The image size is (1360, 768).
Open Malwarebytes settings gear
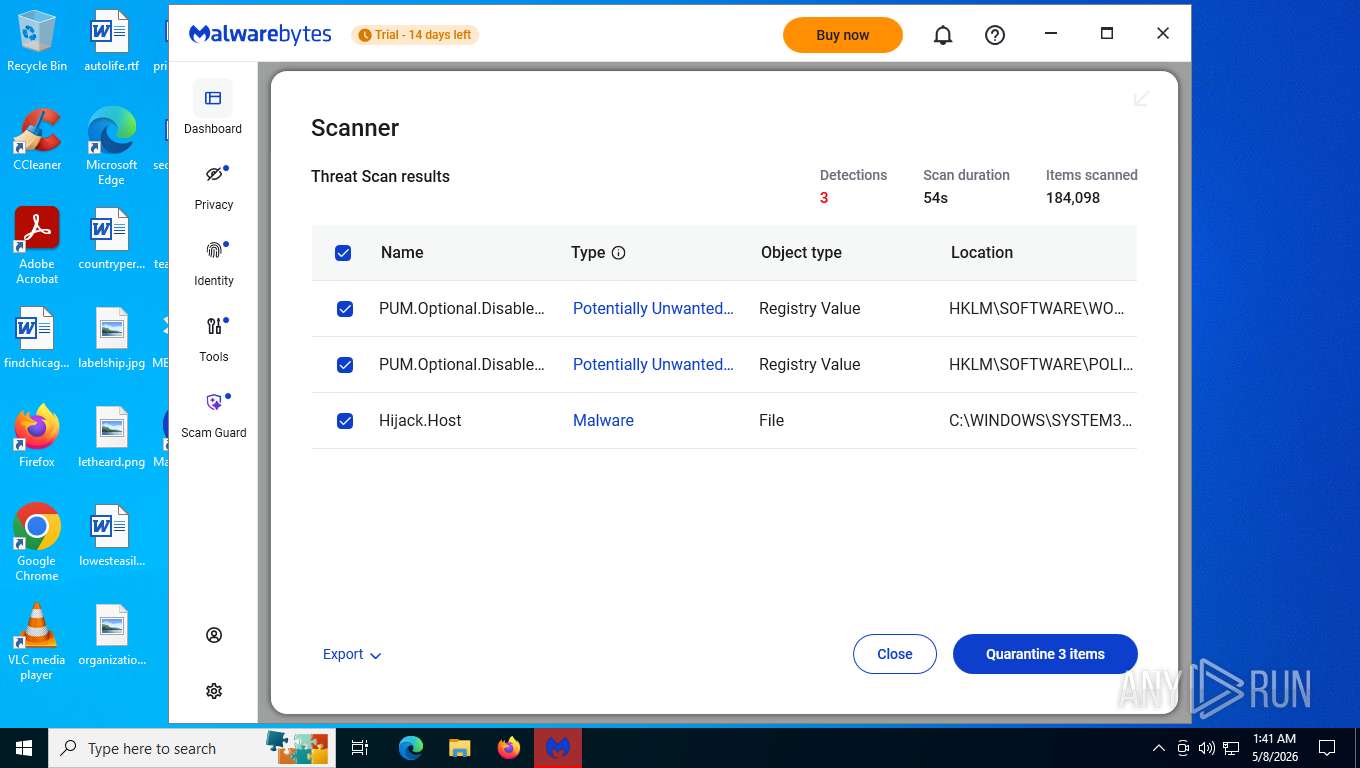pyautogui.click(x=214, y=691)
